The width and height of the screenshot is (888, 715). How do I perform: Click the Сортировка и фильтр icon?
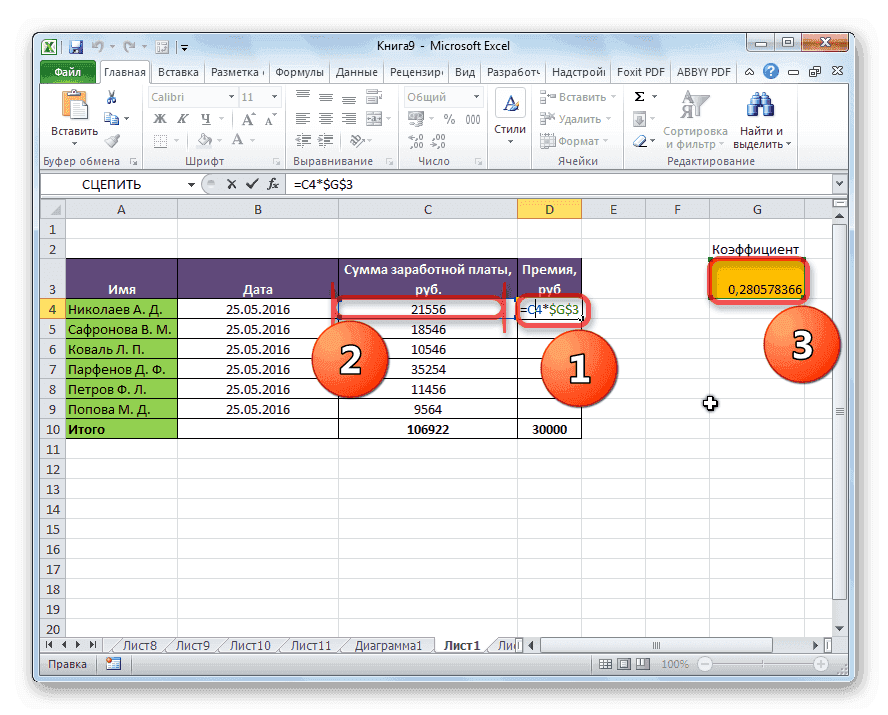tap(695, 106)
